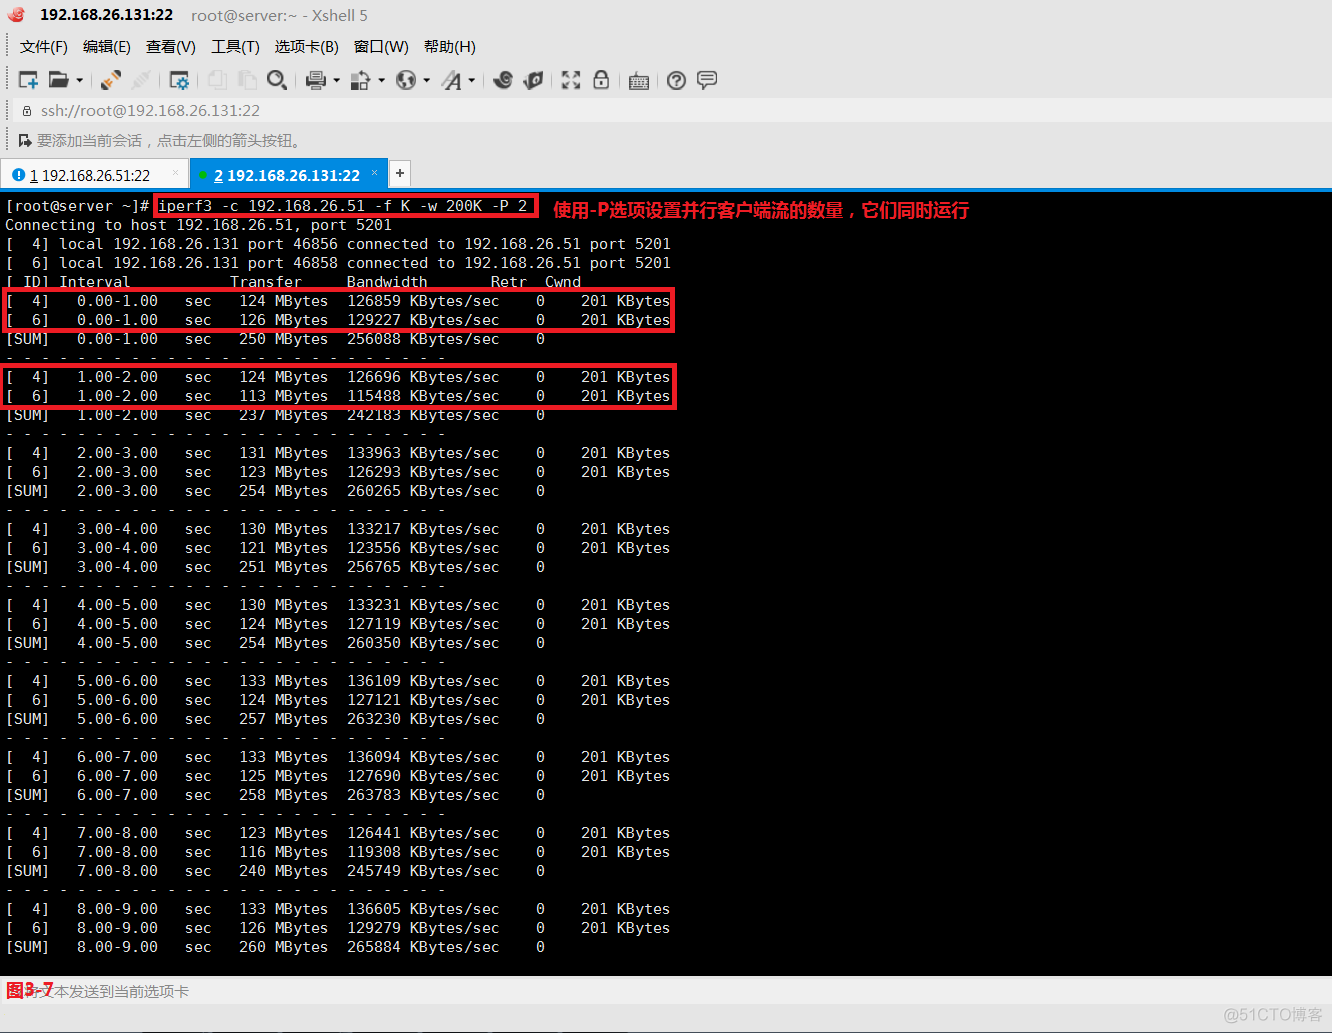1332x1033 pixels.
Task: Click the web browser globe icon
Action: click(x=406, y=80)
